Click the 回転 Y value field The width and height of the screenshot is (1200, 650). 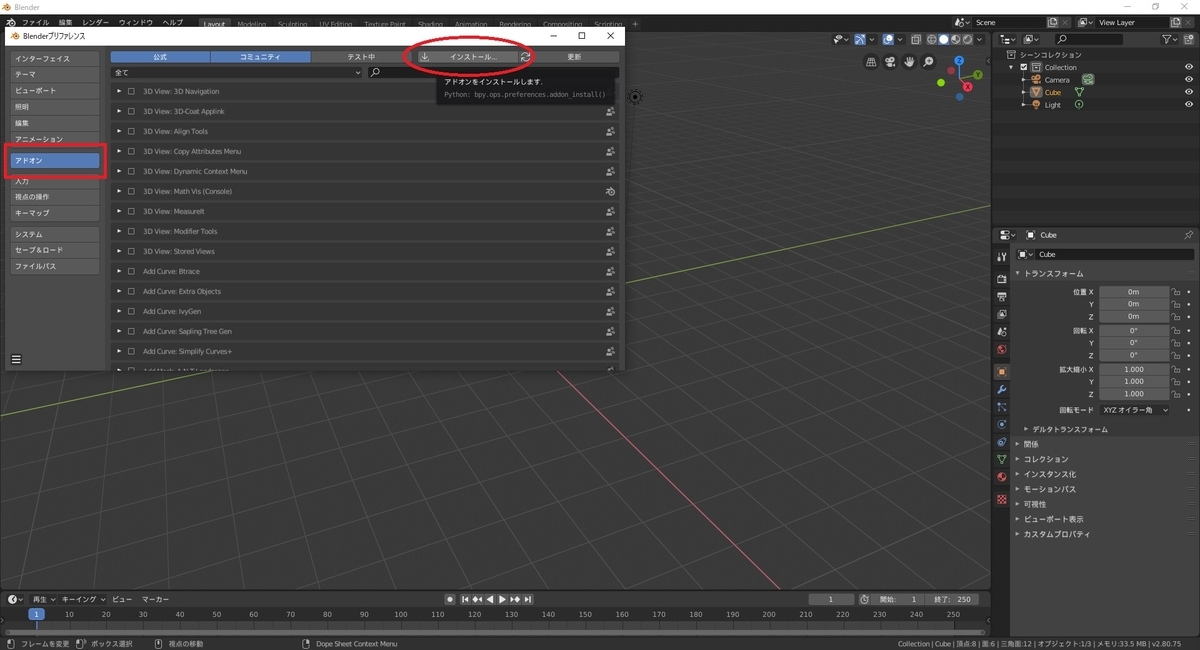(x=1134, y=343)
